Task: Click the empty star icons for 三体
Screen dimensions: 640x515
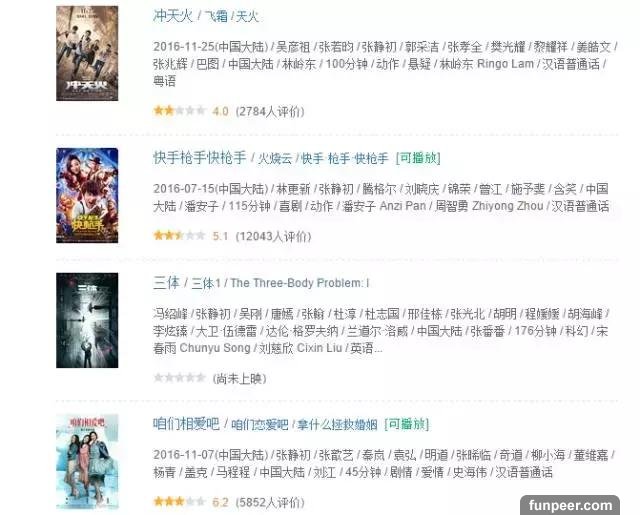Action: click(179, 377)
